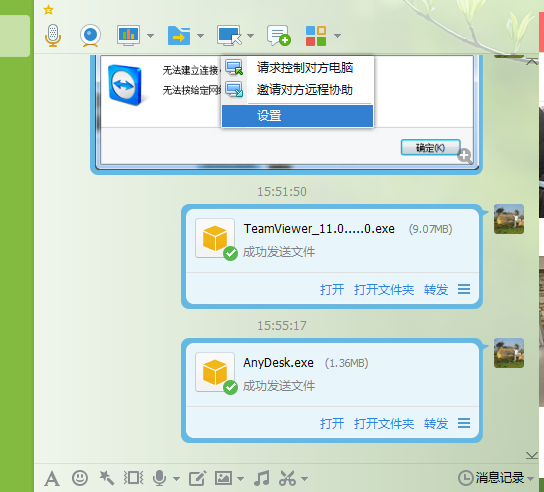Screen dimensions: 544x492
Task: Click the chat scroll-down arrow
Action: pyautogui.click(x=532, y=455)
